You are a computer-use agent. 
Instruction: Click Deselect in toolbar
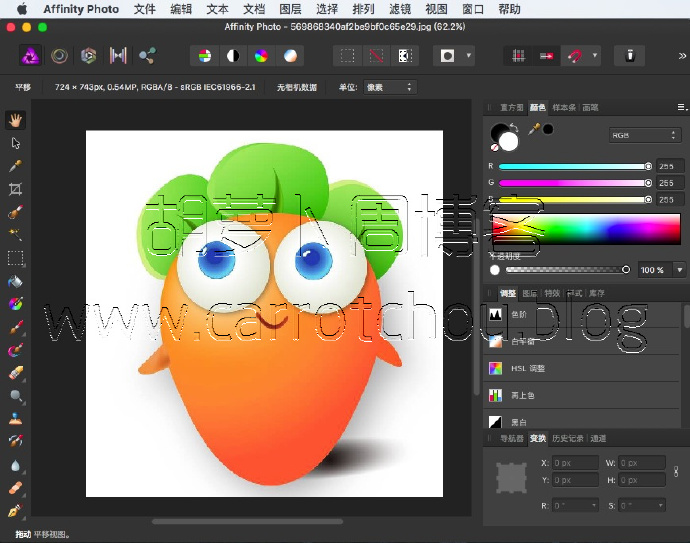(376, 56)
